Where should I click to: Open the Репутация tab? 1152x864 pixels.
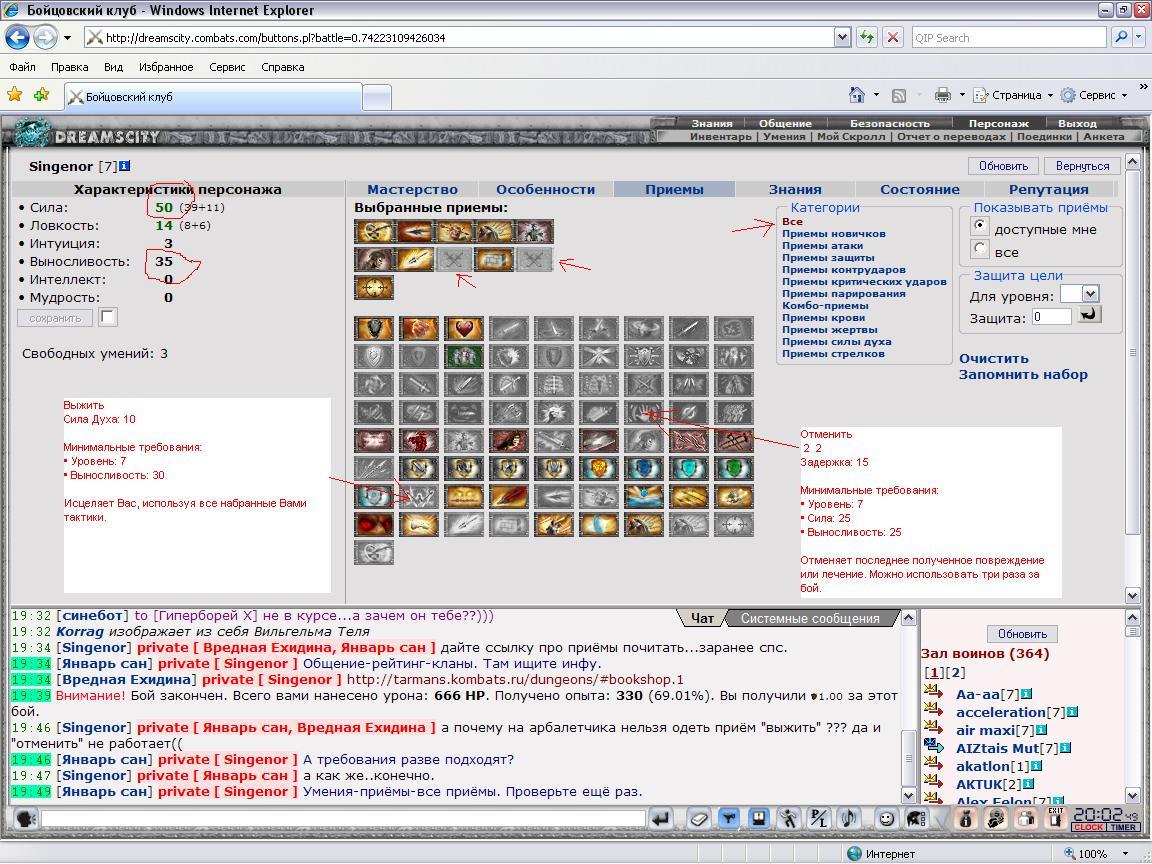tap(1048, 189)
